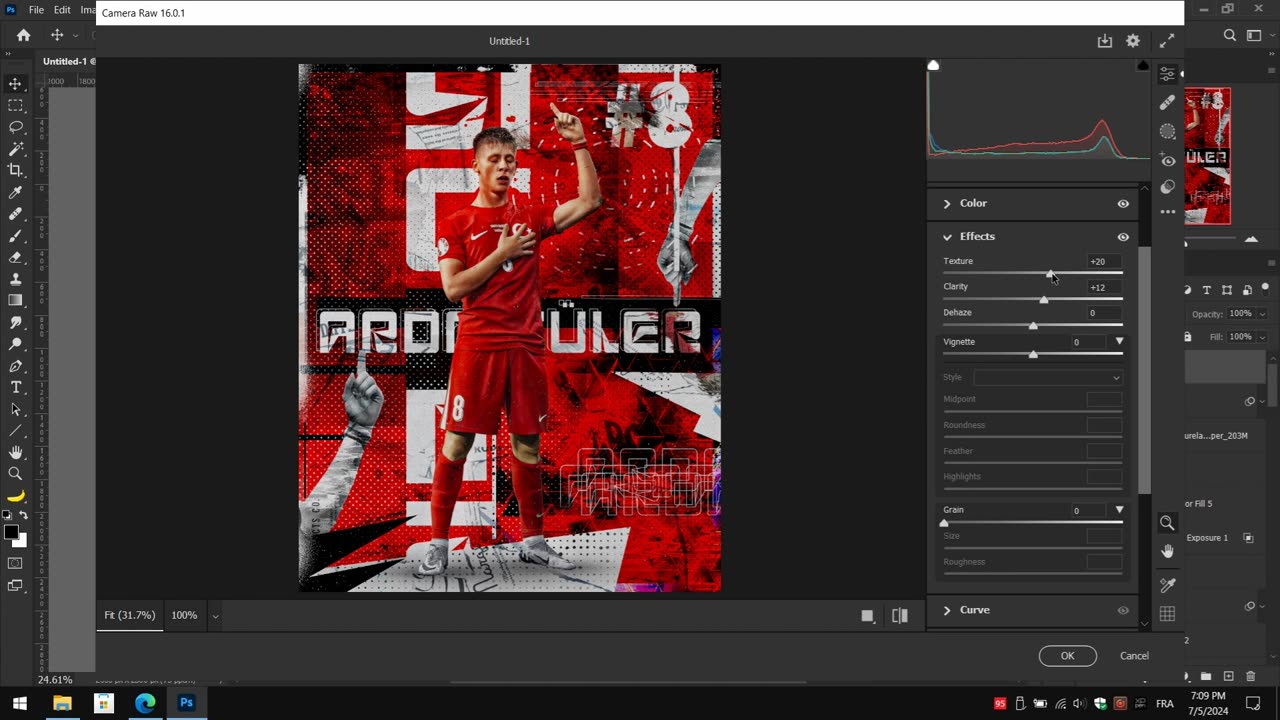This screenshot has height=720, width=1280.
Task: Select the Rectangular Marquee tool
Action: (15, 106)
